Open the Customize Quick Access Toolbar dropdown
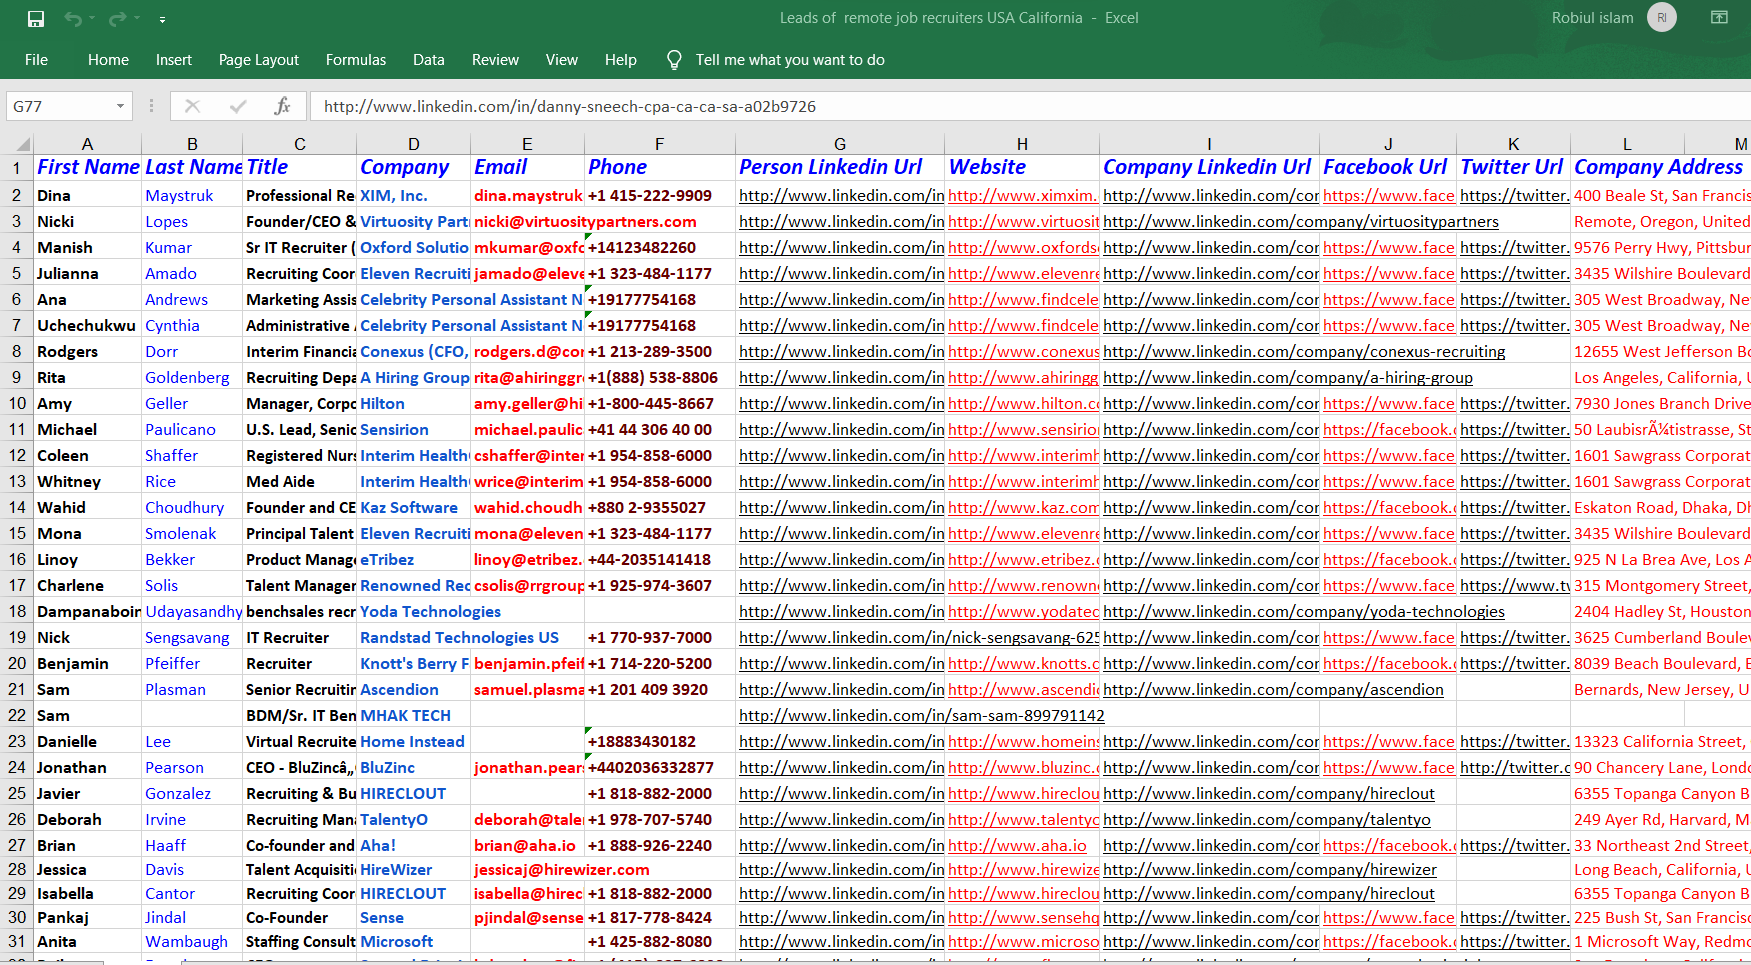1751x965 pixels. tap(162, 19)
